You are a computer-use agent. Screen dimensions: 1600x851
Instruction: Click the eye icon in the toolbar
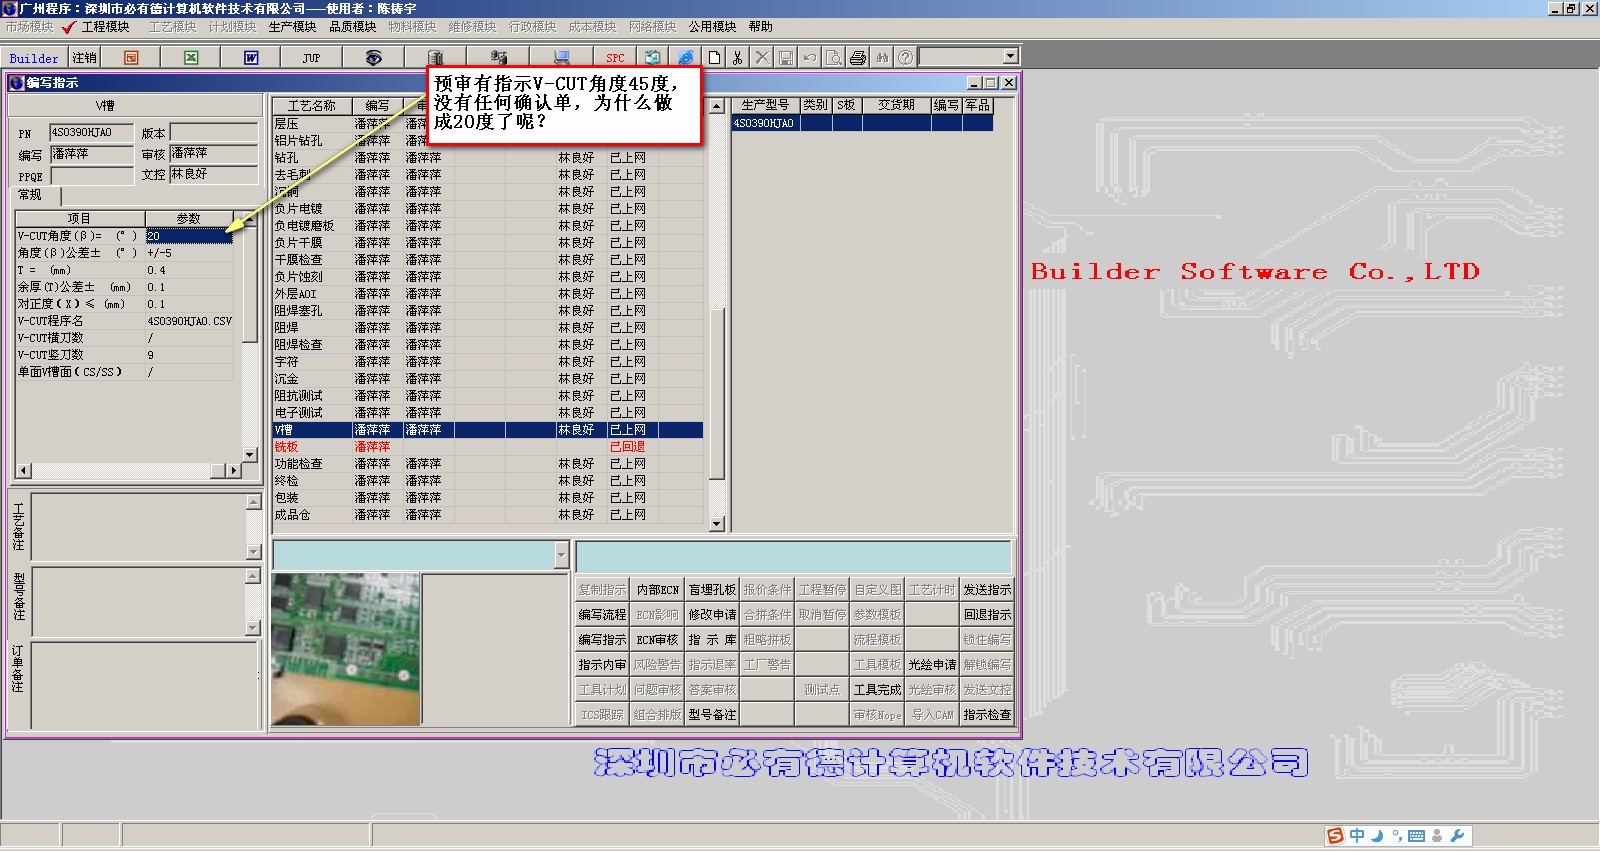[373, 58]
